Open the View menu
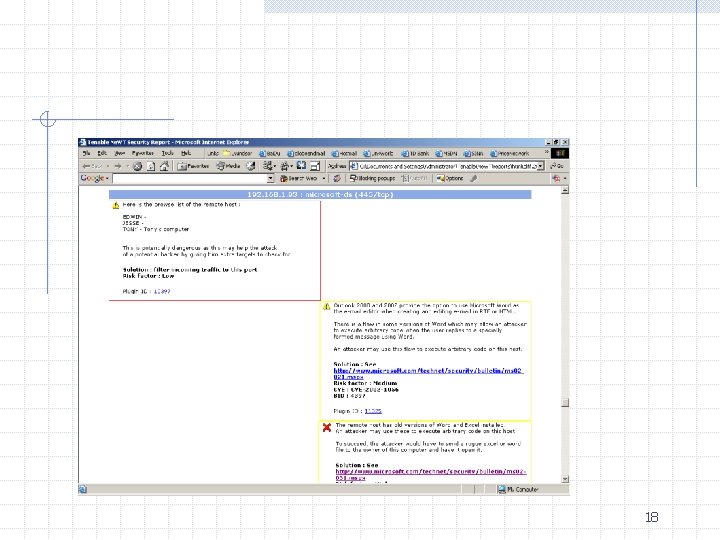Viewport: 720px width, 540px height. [x=119, y=153]
